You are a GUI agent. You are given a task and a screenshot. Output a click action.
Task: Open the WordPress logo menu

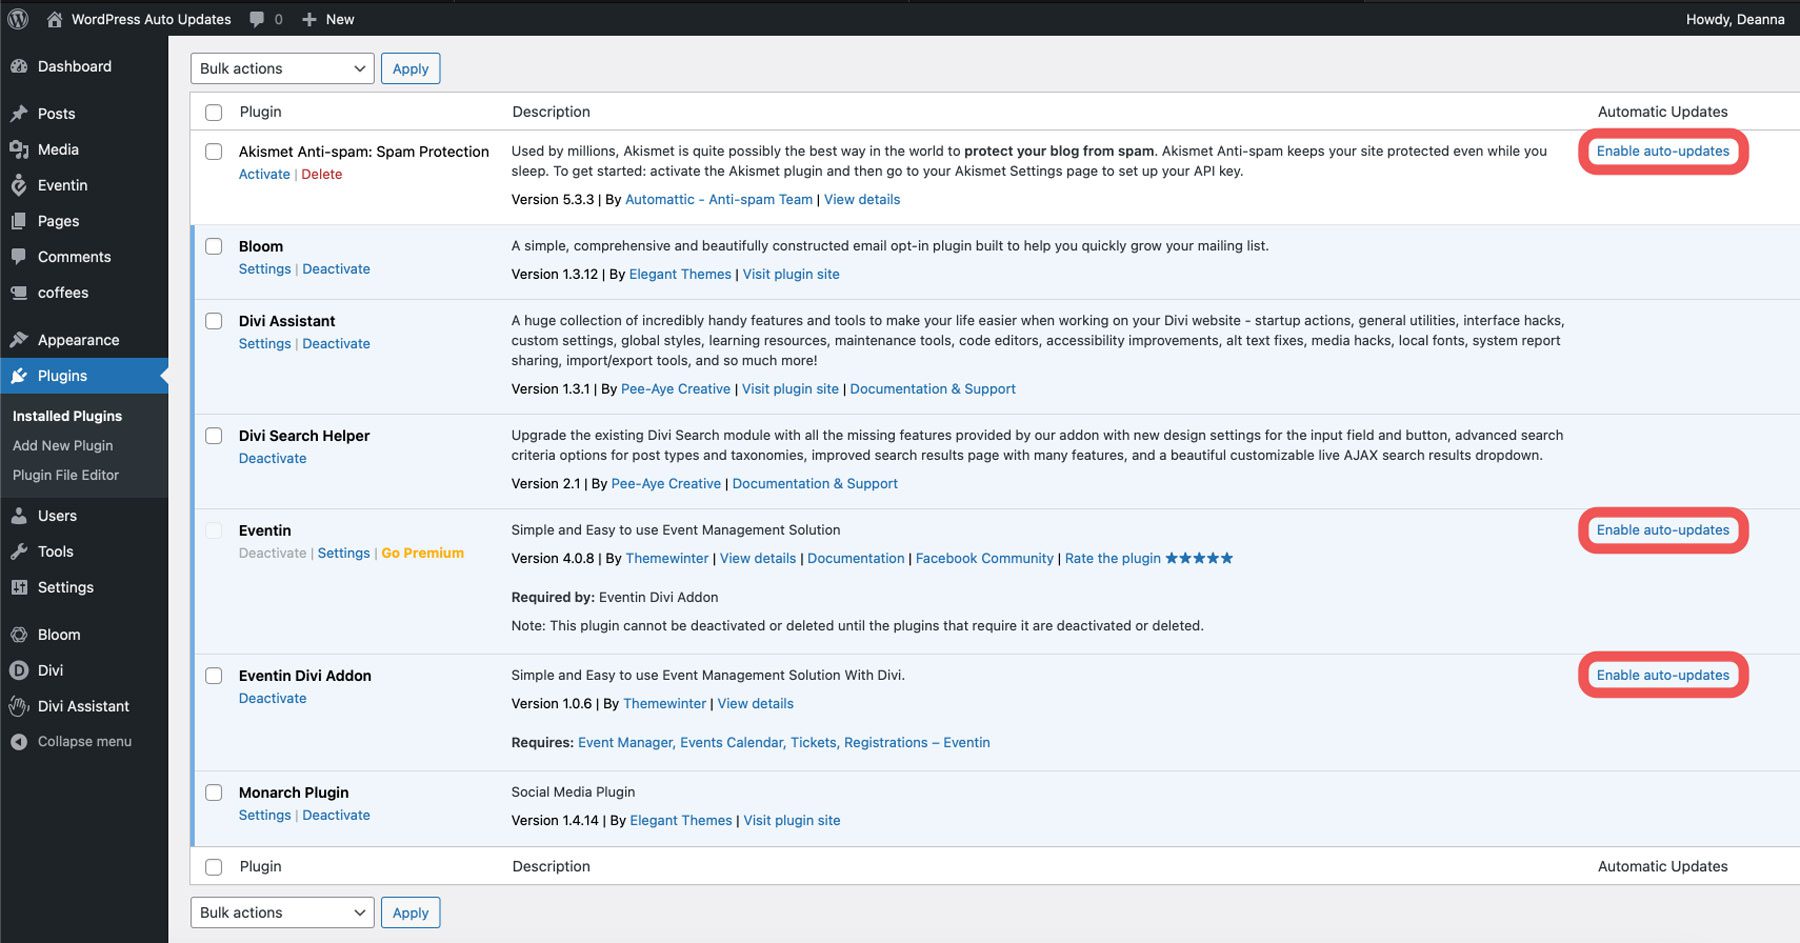16,18
